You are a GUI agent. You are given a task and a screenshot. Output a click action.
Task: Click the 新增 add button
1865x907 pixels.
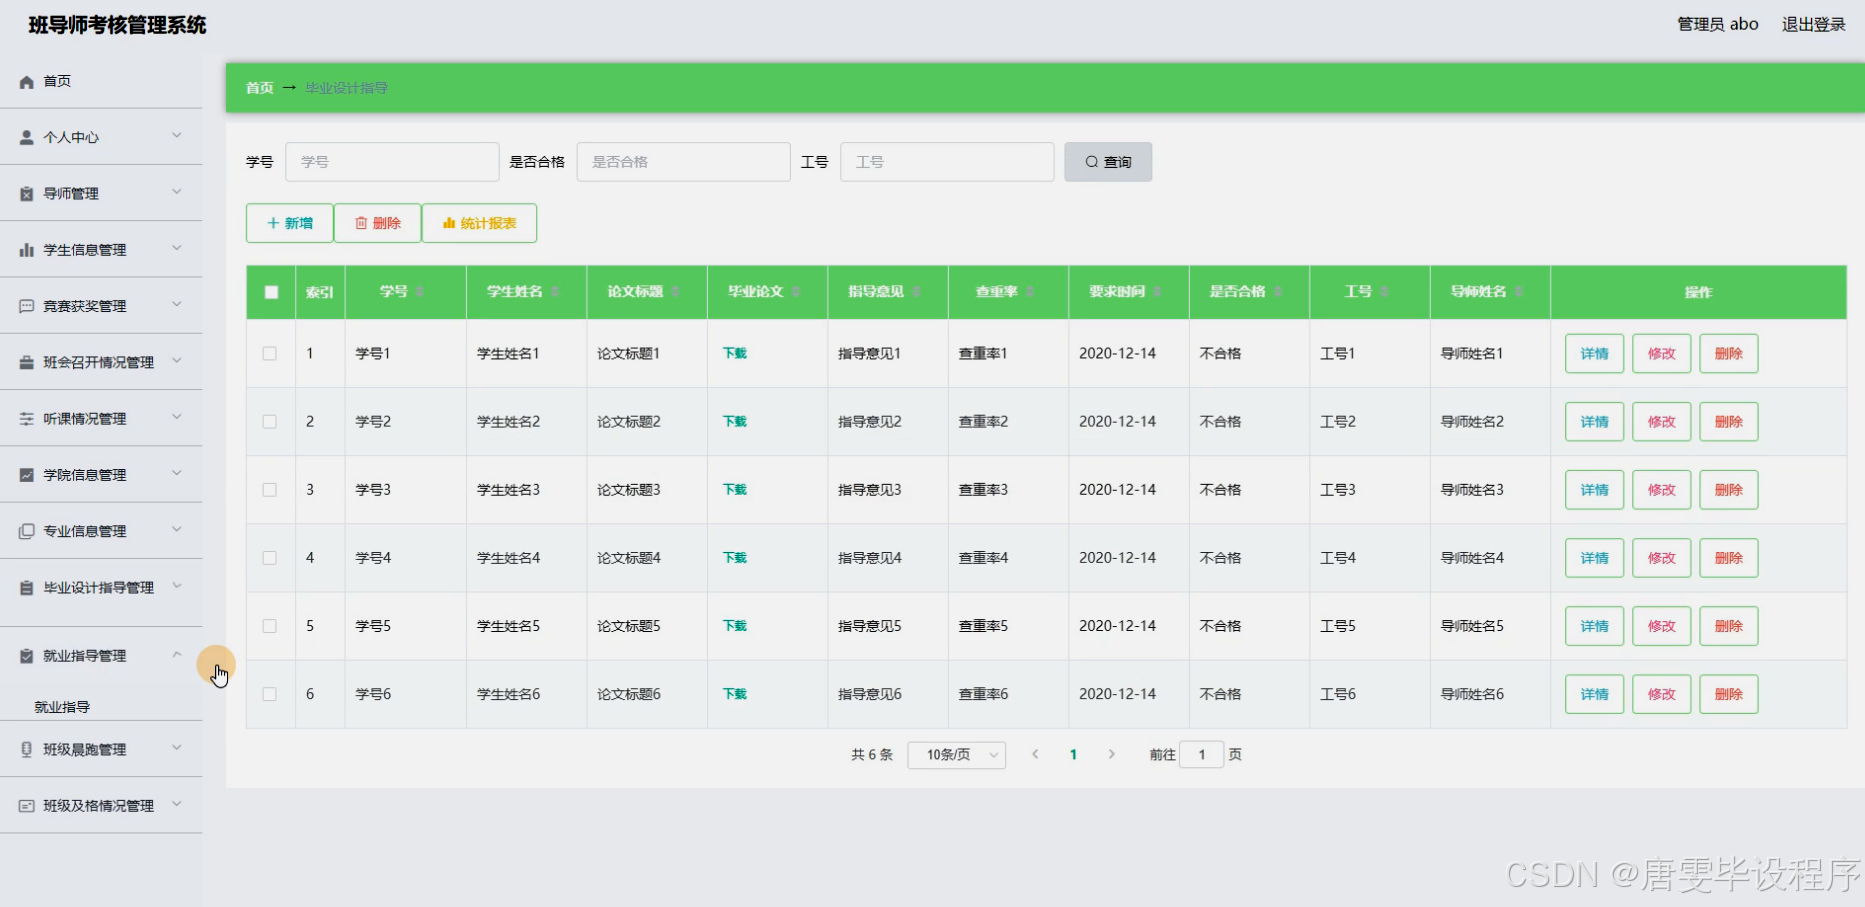coord(290,223)
